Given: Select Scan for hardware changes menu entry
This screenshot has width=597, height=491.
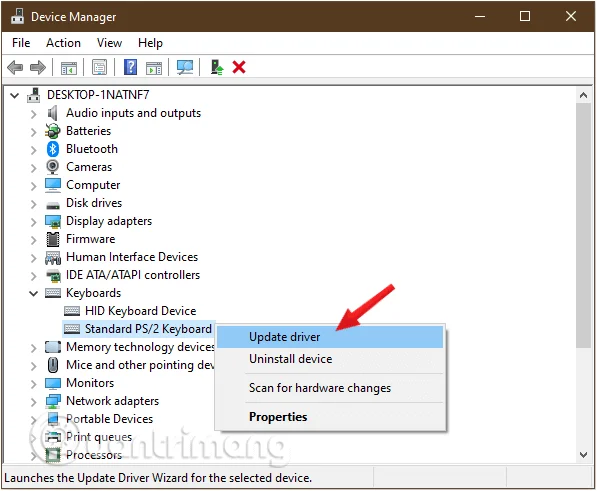Looking at the screenshot, I should (x=330, y=388).
